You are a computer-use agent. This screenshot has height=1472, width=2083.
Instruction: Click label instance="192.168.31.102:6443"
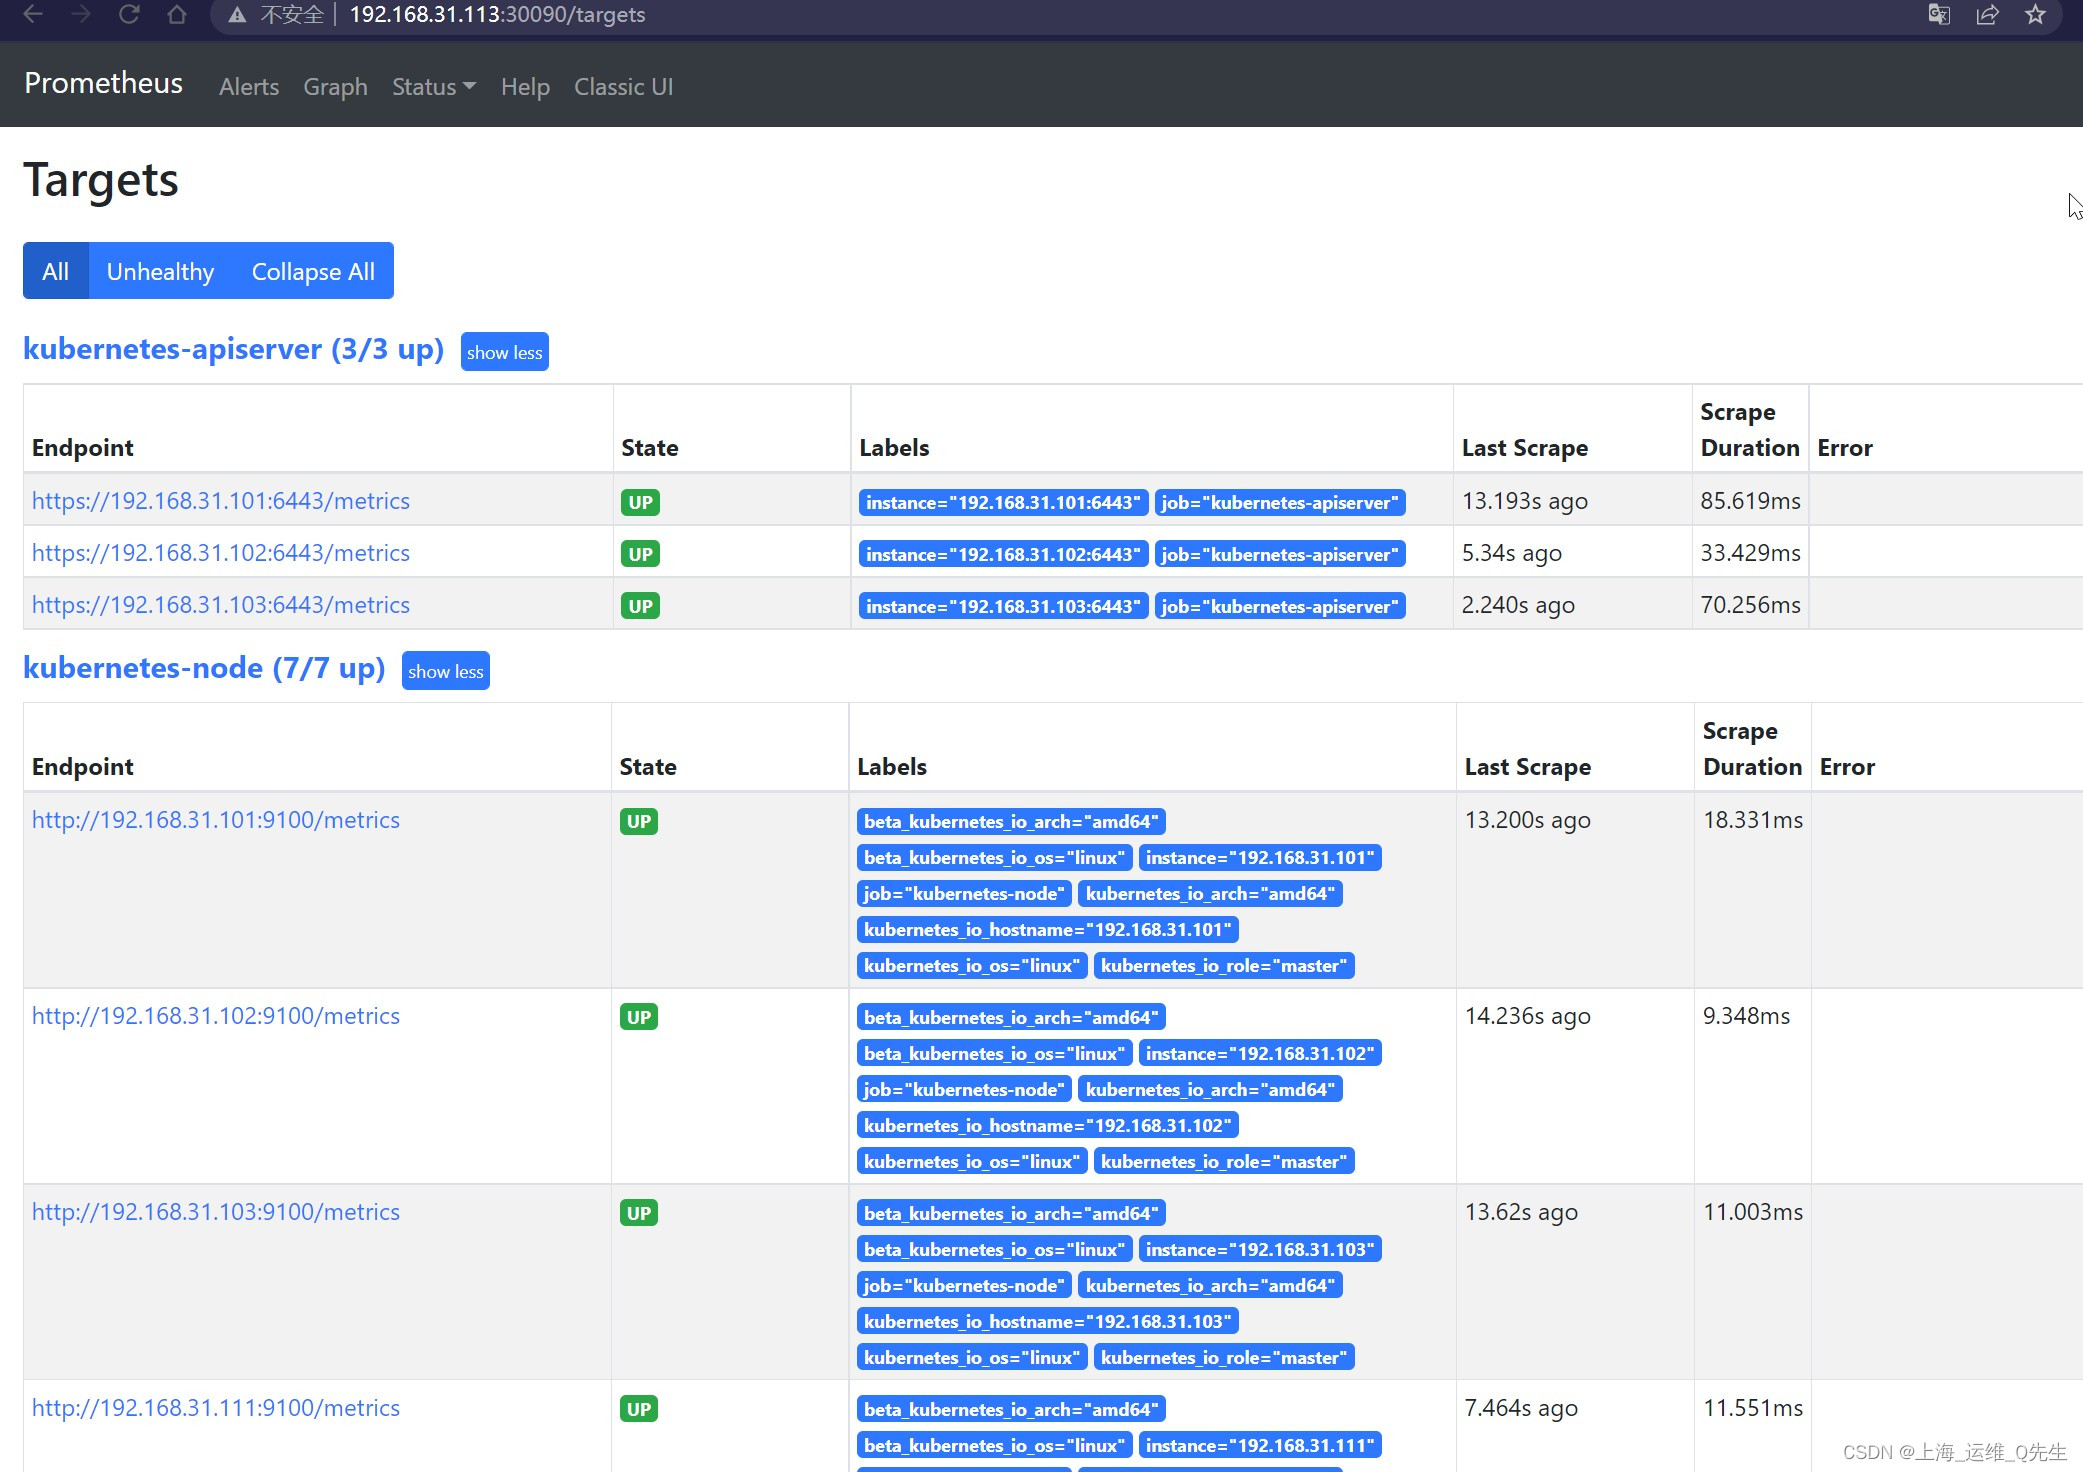point(1003,554)
